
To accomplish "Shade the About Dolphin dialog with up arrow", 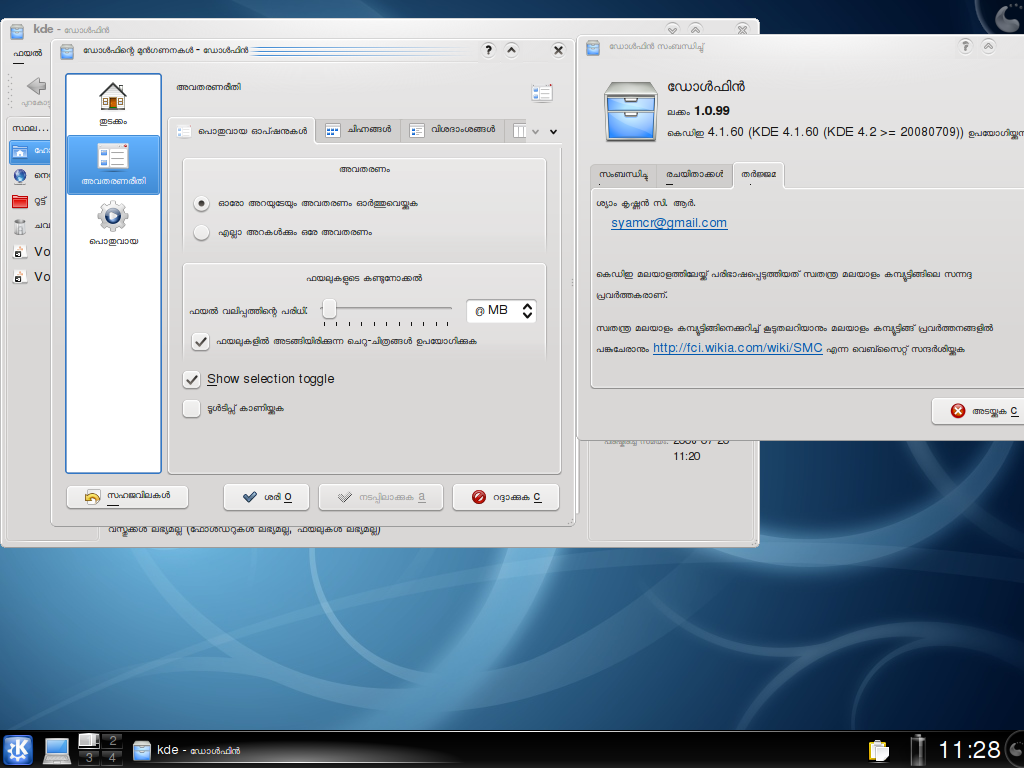I will click(989, 46).
